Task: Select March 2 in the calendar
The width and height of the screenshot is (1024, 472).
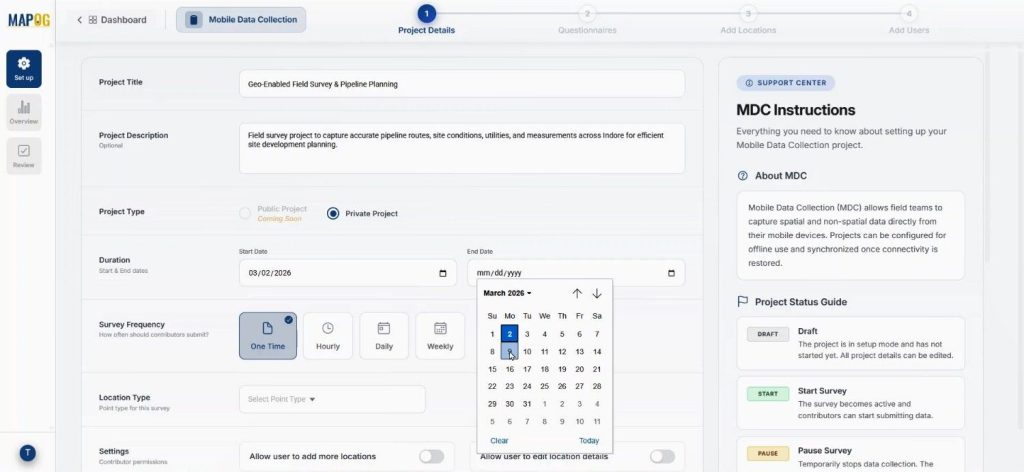Action: (509, 334)
